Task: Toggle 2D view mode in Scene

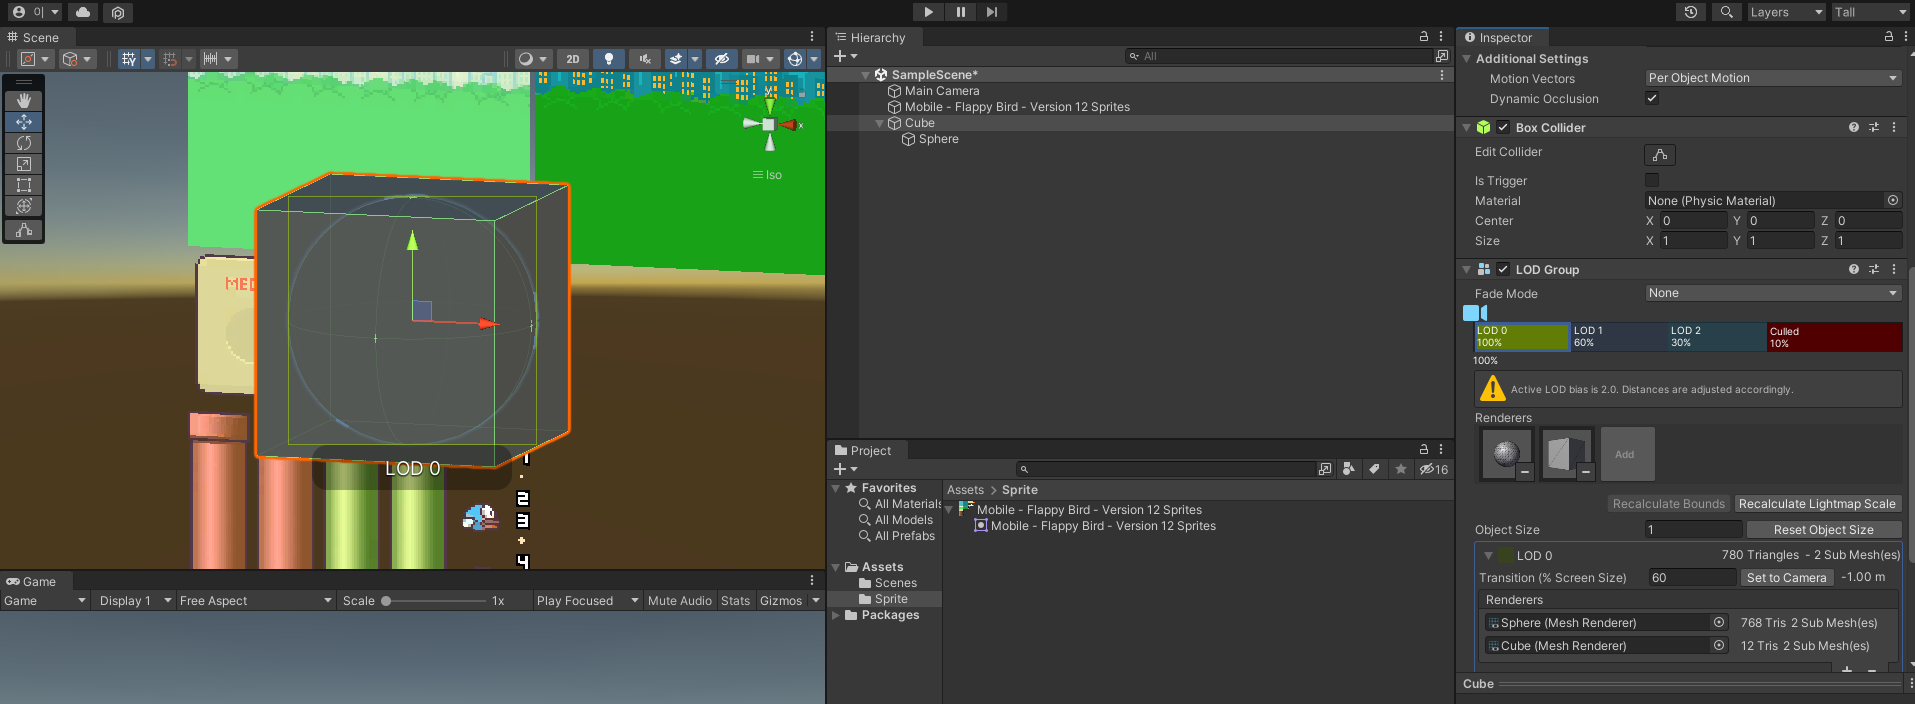Action: [573, 59]
